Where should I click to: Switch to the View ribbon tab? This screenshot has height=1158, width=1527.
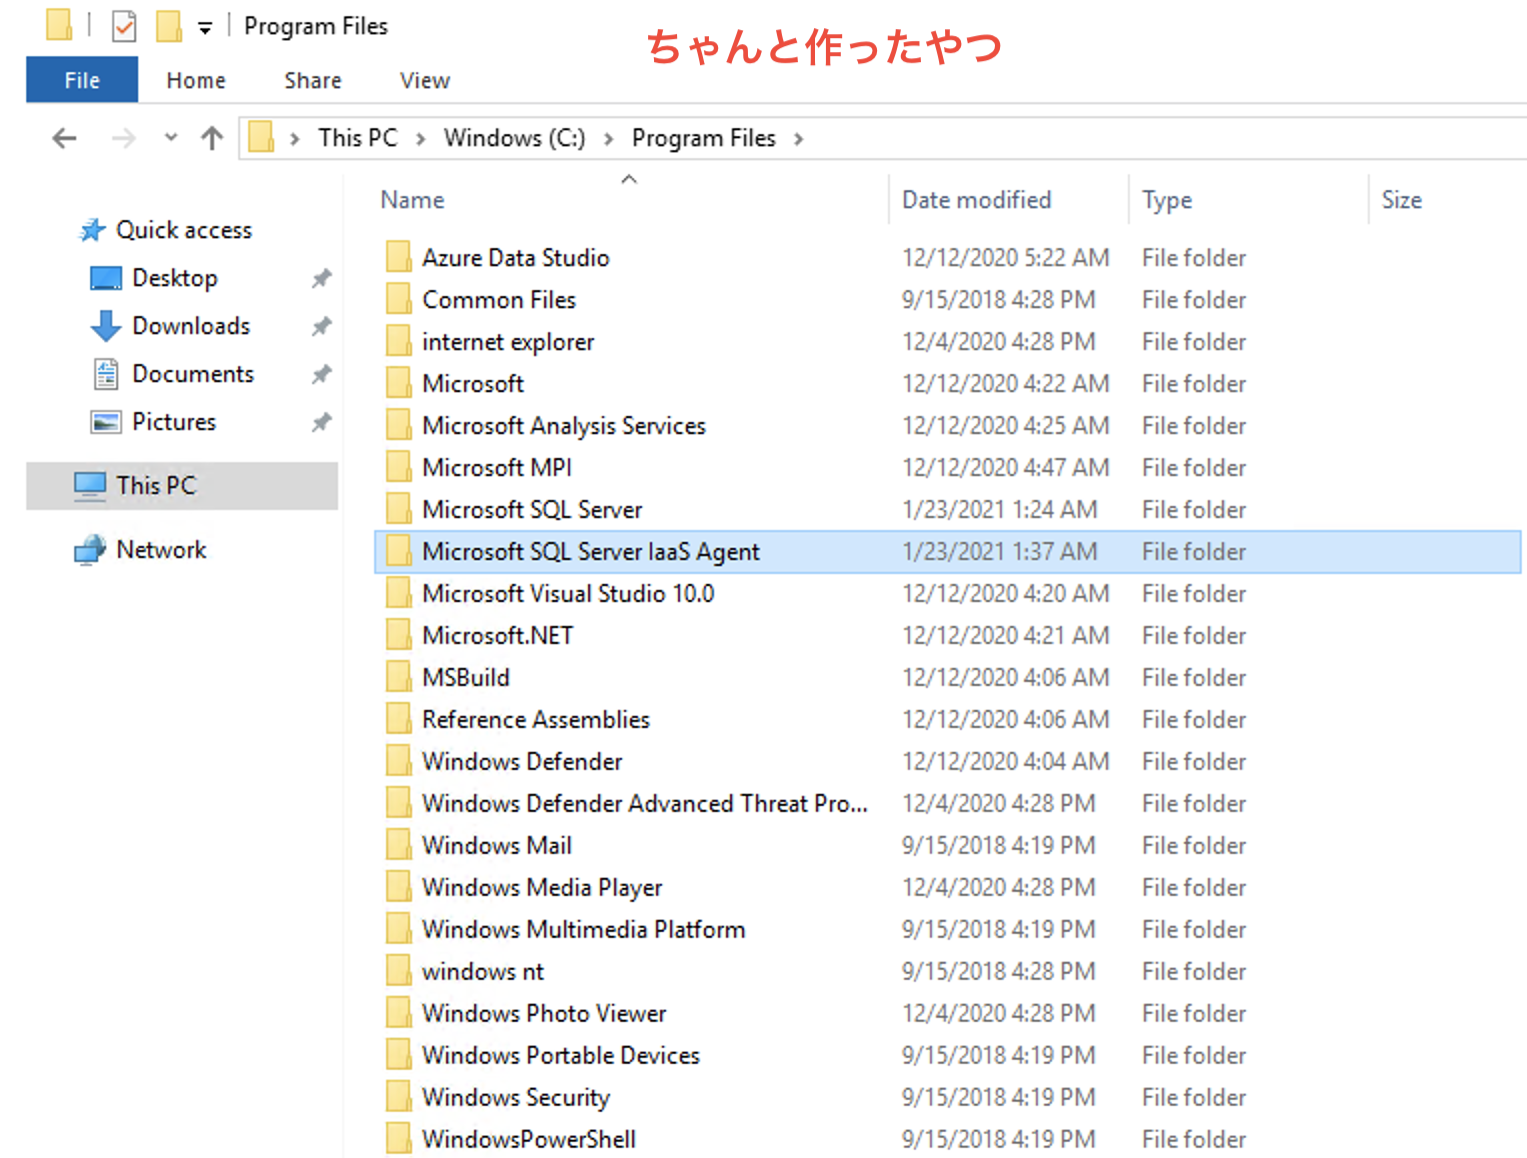click(424, 80)
